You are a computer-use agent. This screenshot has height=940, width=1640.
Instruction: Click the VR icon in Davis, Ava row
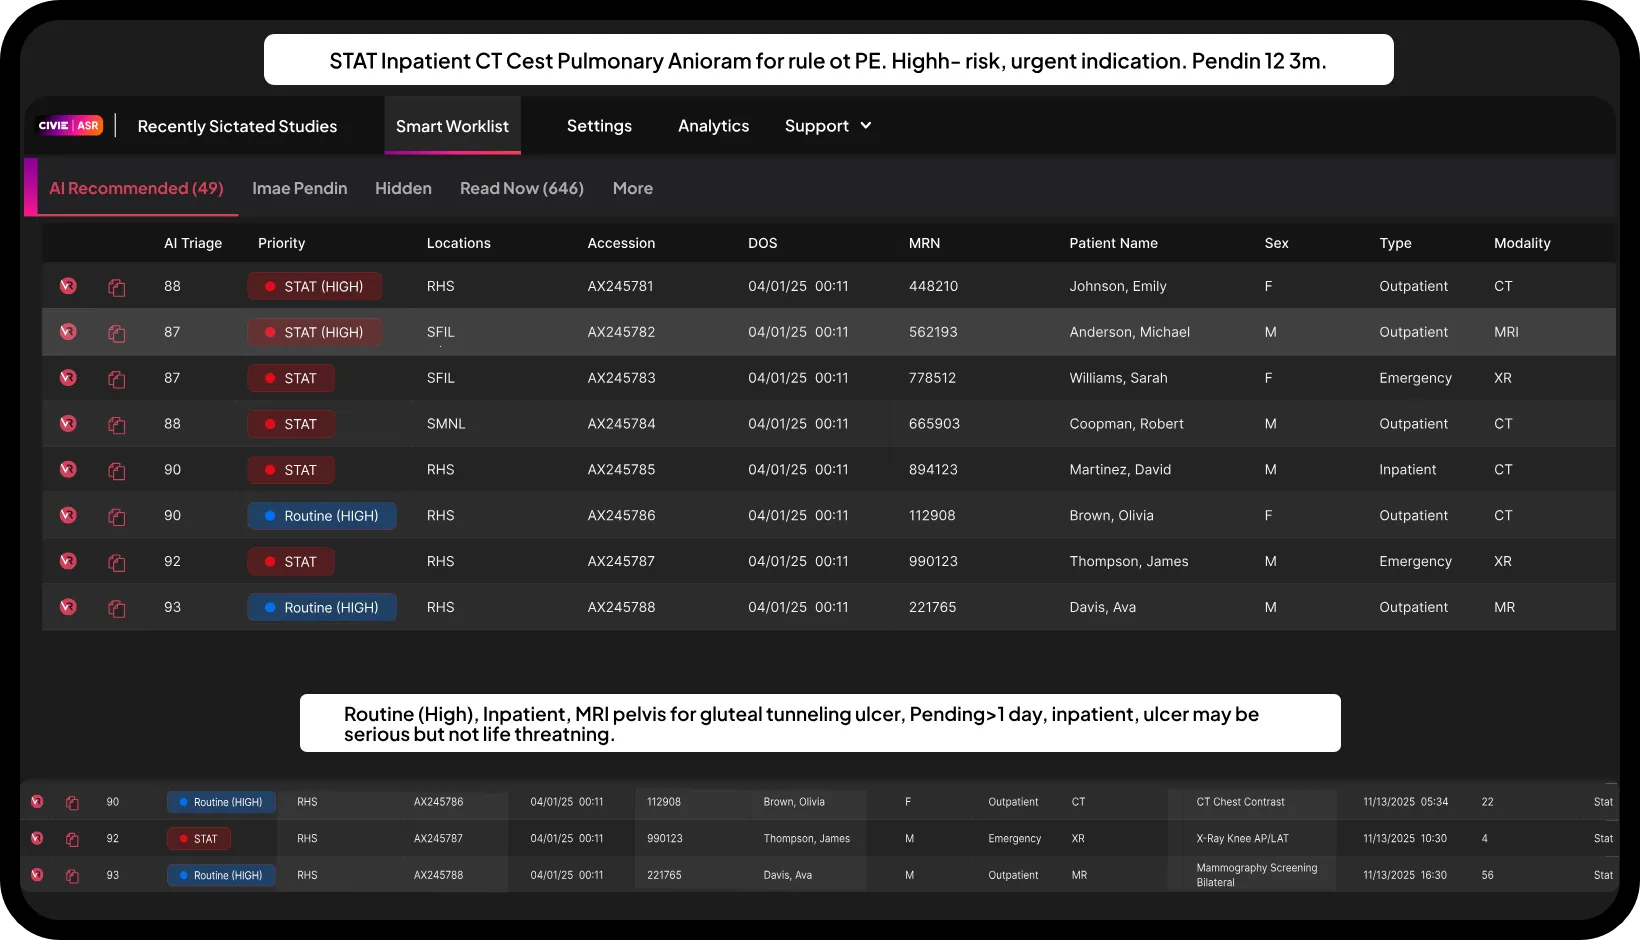click(x=68, y=607)
